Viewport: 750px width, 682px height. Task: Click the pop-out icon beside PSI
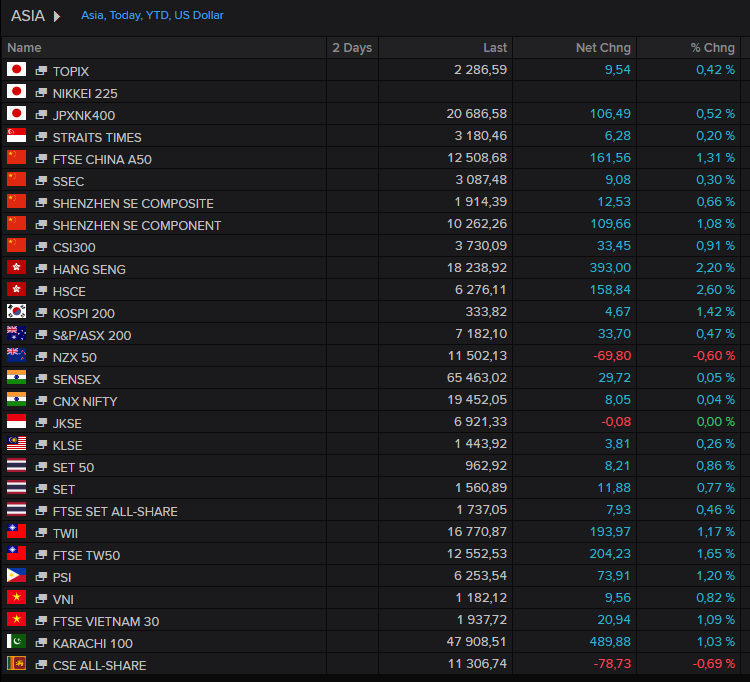tap(41, 577)
